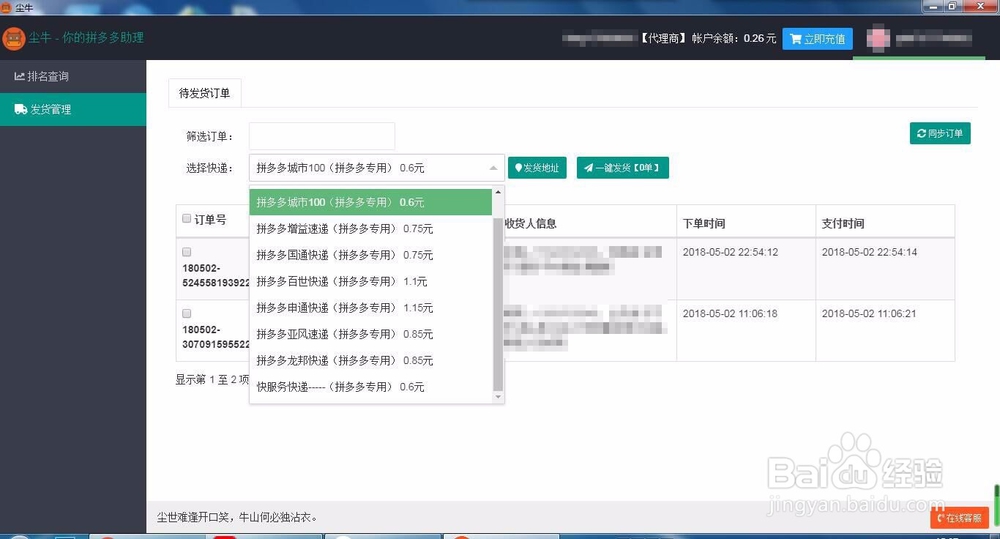Open the 在线客服 chat button
The image size is (1000, 539).
(959, 518)
